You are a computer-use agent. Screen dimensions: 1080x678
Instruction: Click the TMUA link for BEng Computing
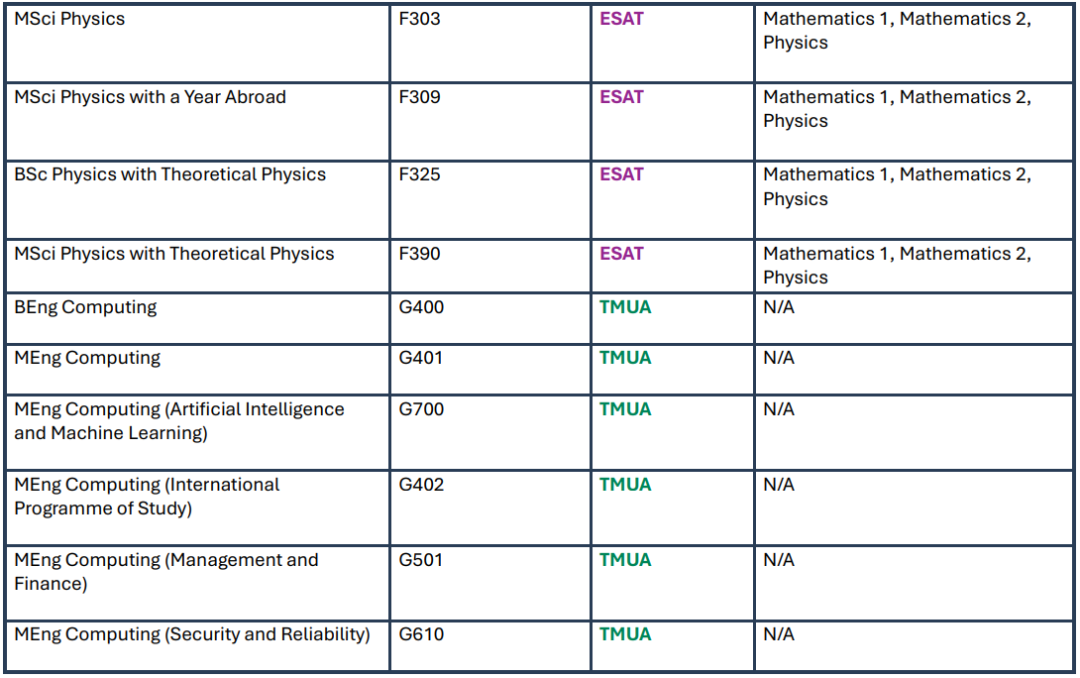pyautogui.click(x=625, y=307)
